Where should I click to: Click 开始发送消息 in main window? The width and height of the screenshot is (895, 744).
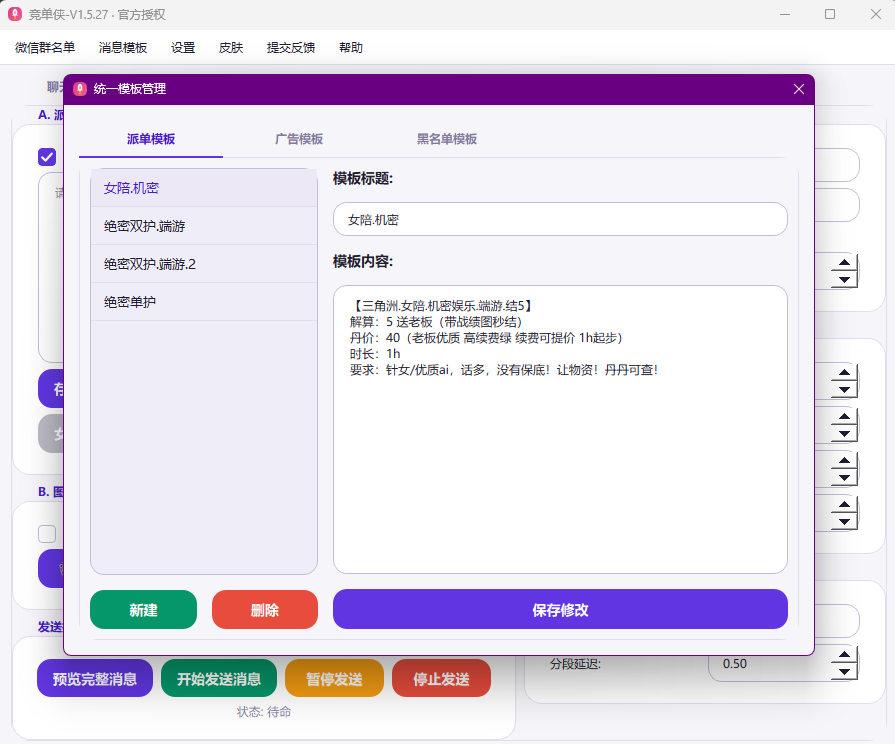(219, 678)
